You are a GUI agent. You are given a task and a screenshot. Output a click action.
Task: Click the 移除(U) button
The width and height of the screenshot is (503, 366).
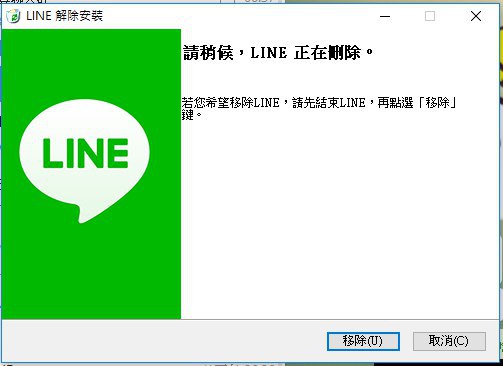(x=363, y=341)
